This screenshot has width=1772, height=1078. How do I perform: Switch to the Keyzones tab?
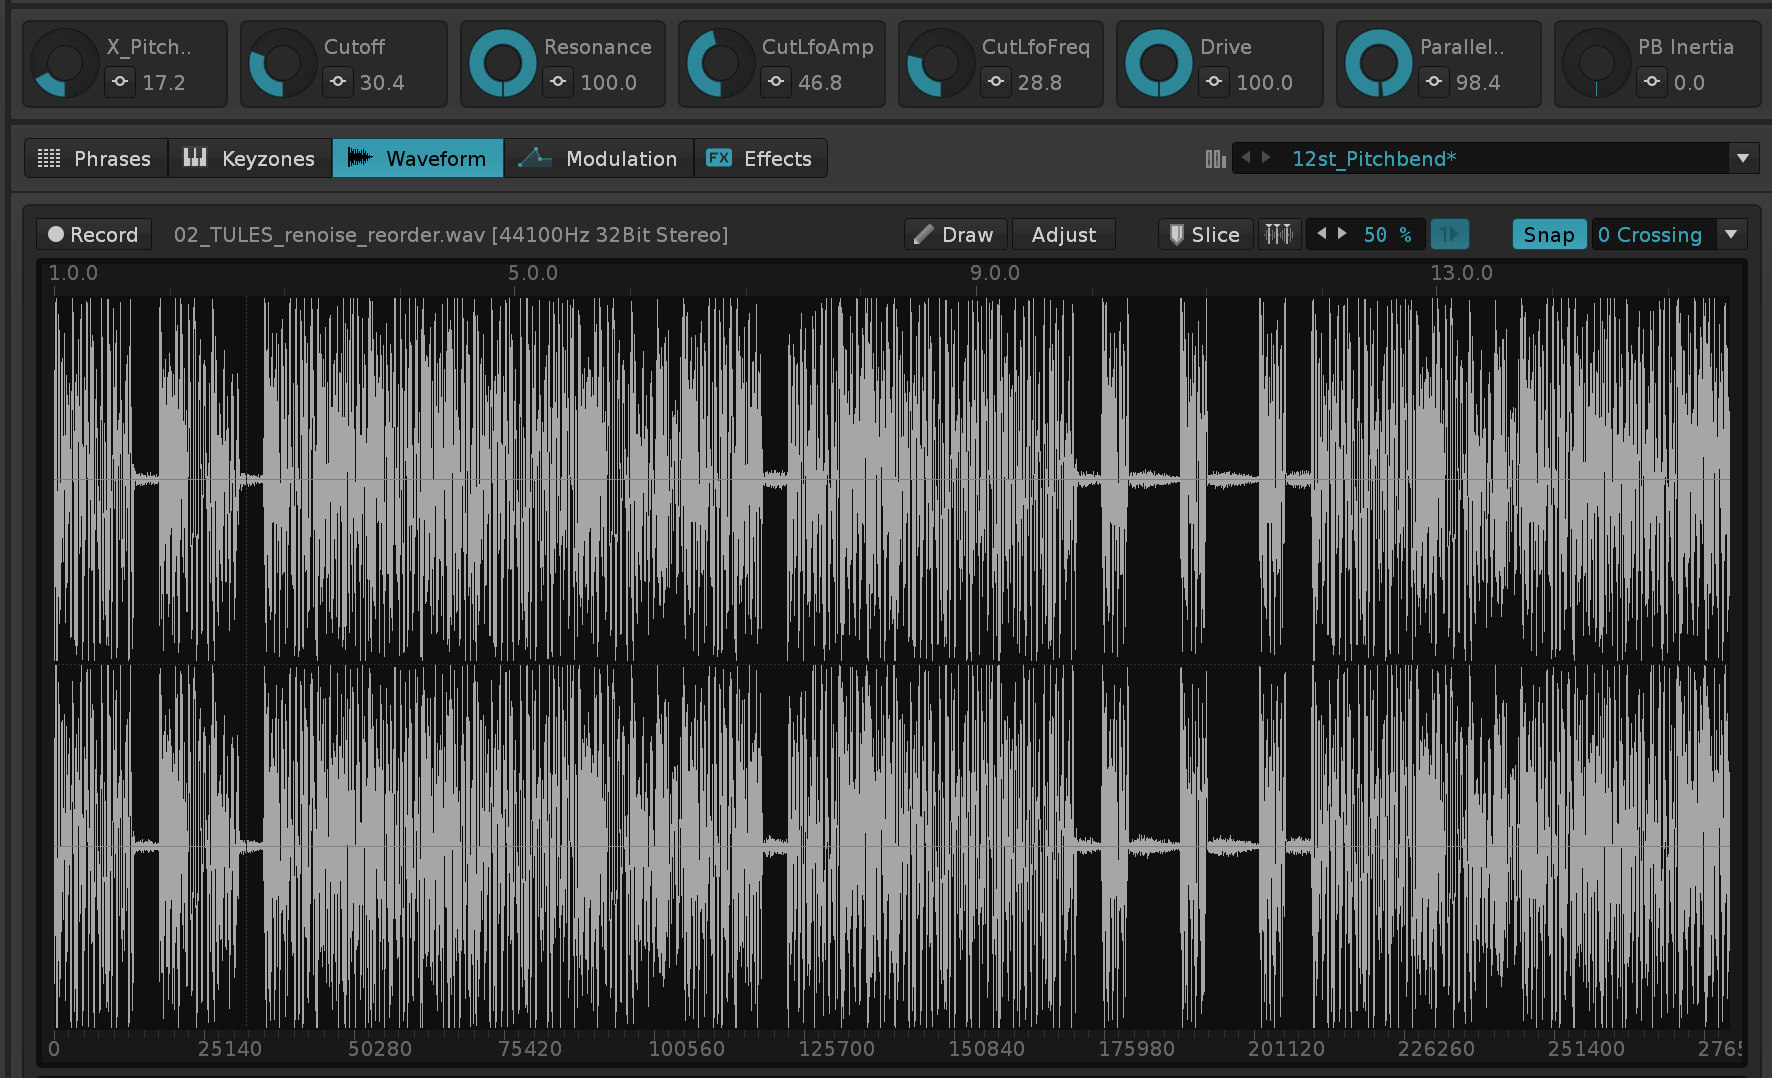(250, 158)
